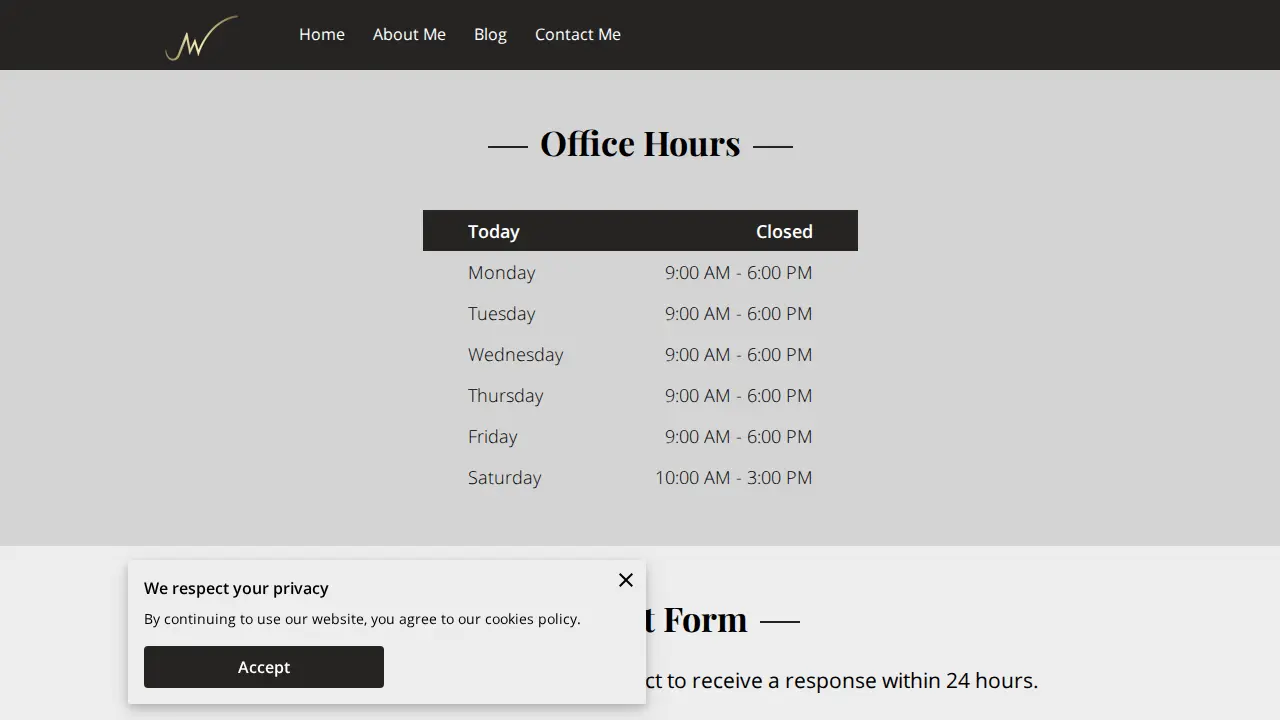The width and height of the screenshot is (1280, 720).
Task: Go to the About Me page
Action: 409,34
